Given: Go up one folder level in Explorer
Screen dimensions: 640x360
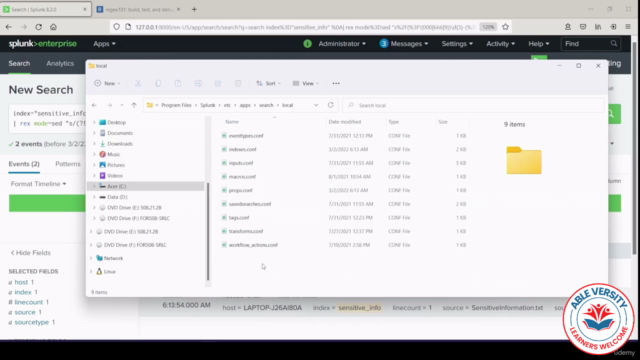Looking at the screenshot, I should pyautogui.click(x=134, y=105).
